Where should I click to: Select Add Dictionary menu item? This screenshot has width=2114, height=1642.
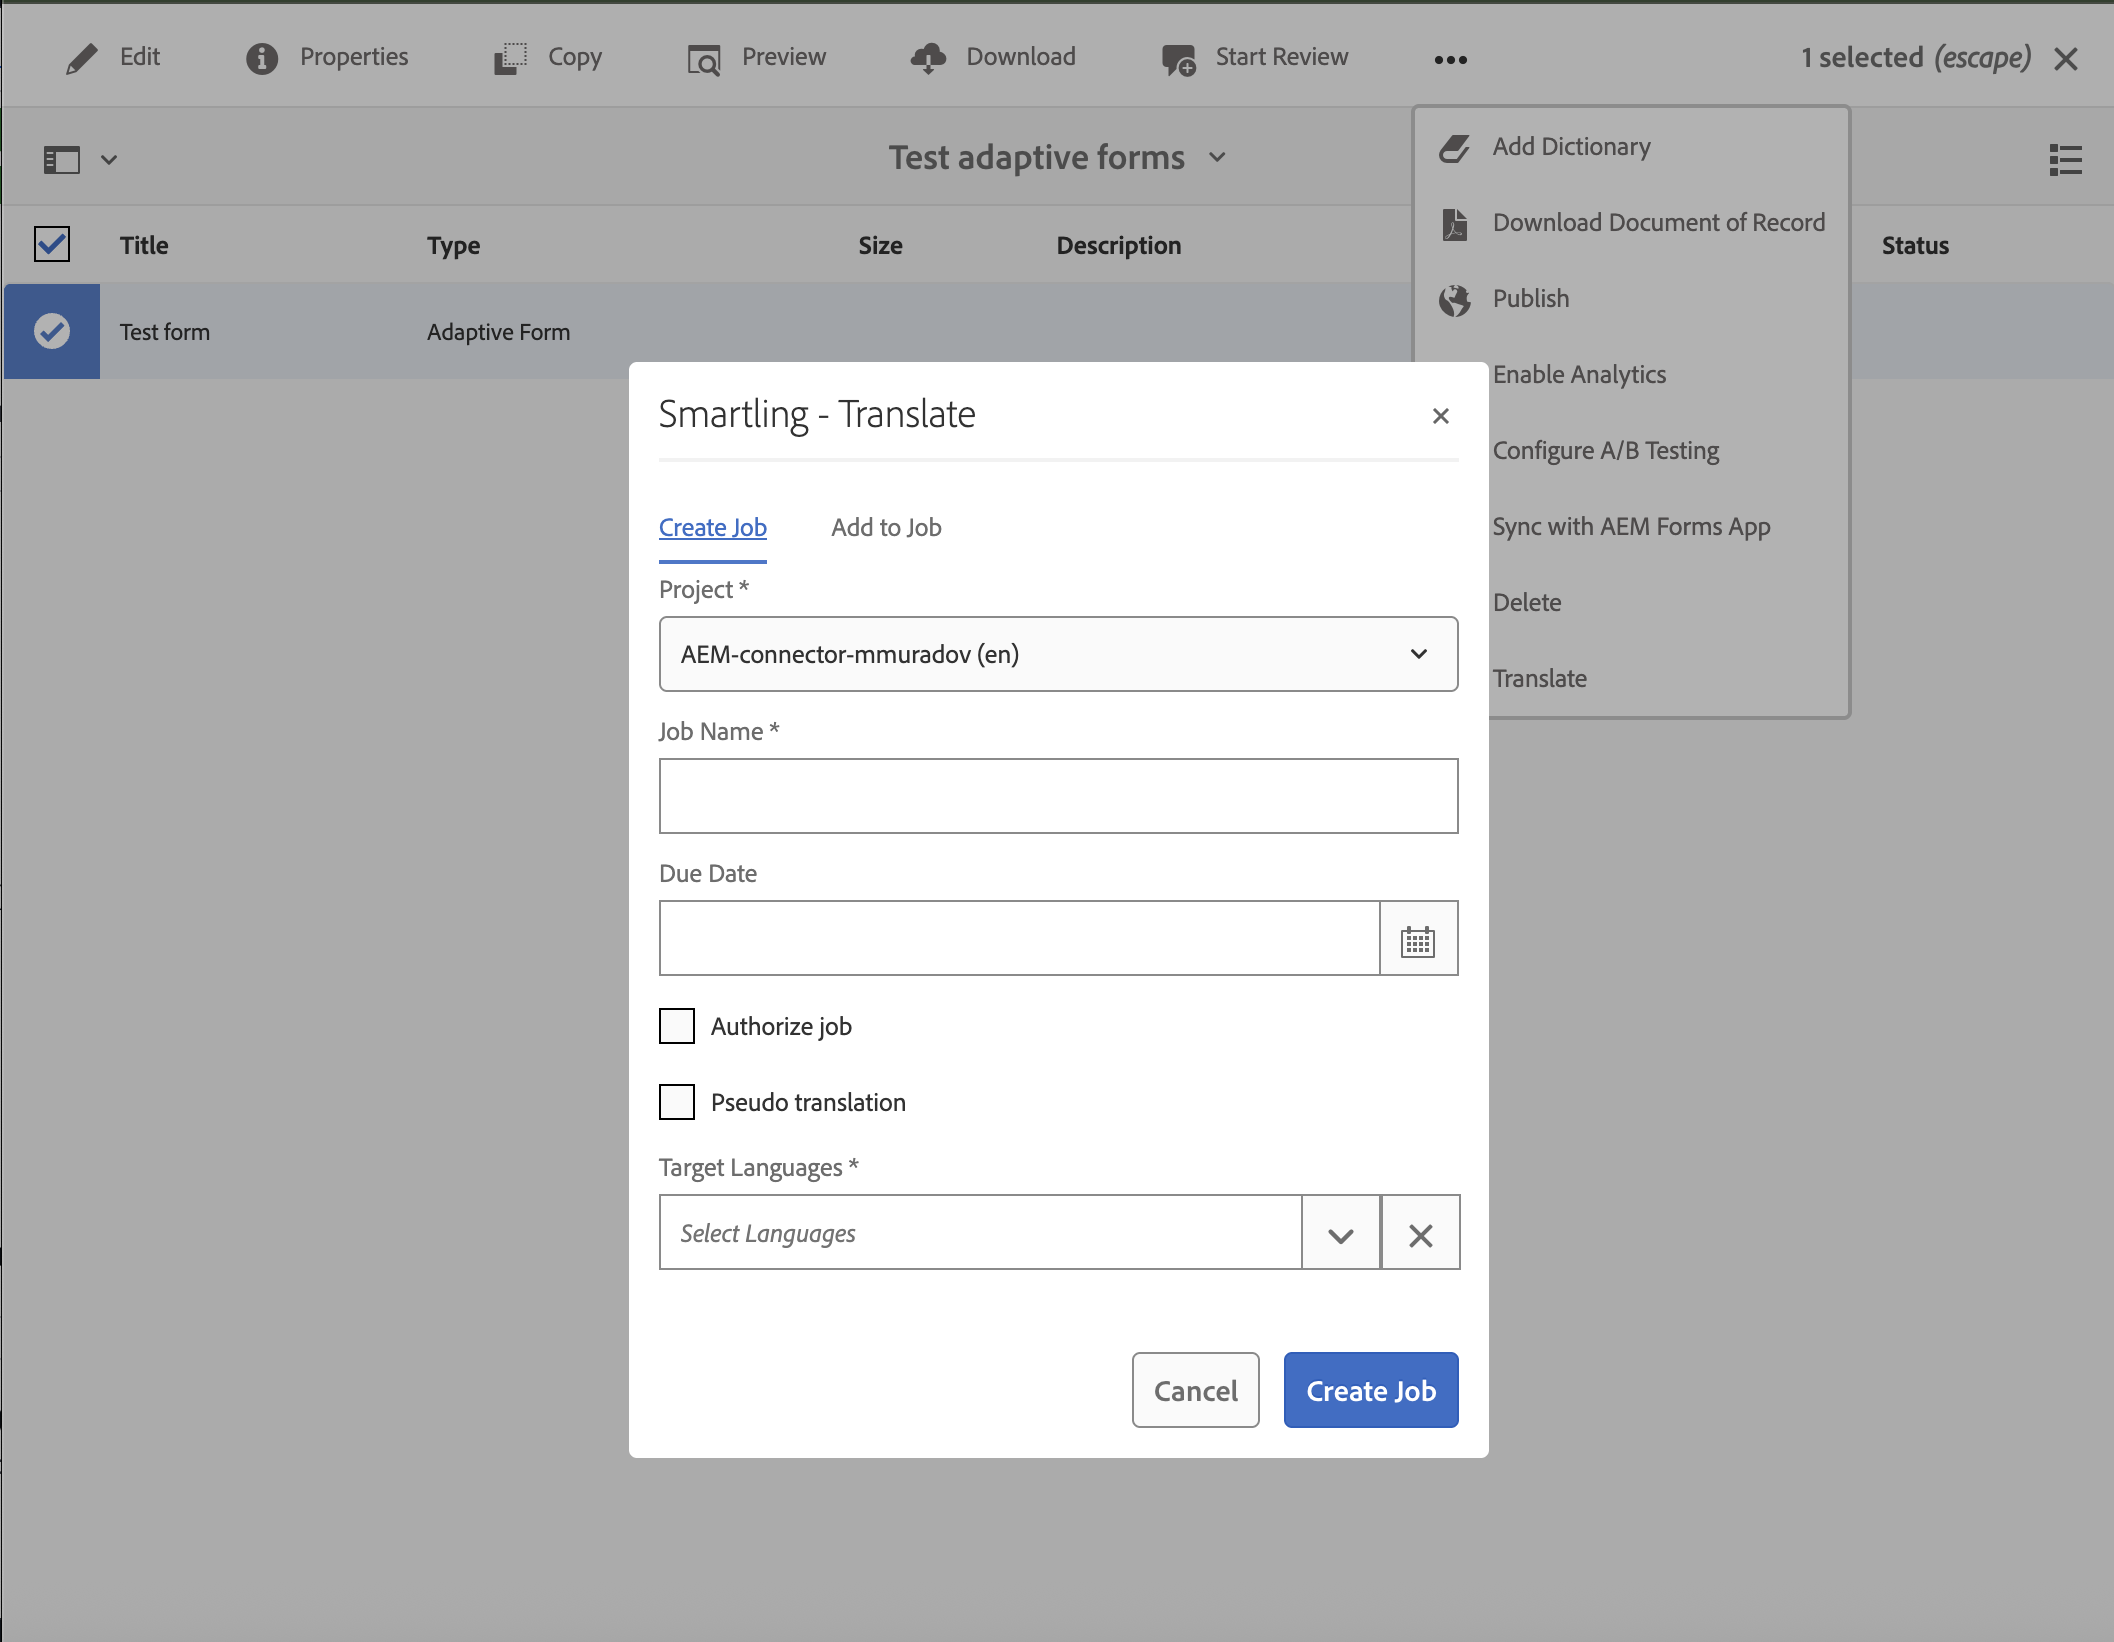click(x=1571, y=147)
